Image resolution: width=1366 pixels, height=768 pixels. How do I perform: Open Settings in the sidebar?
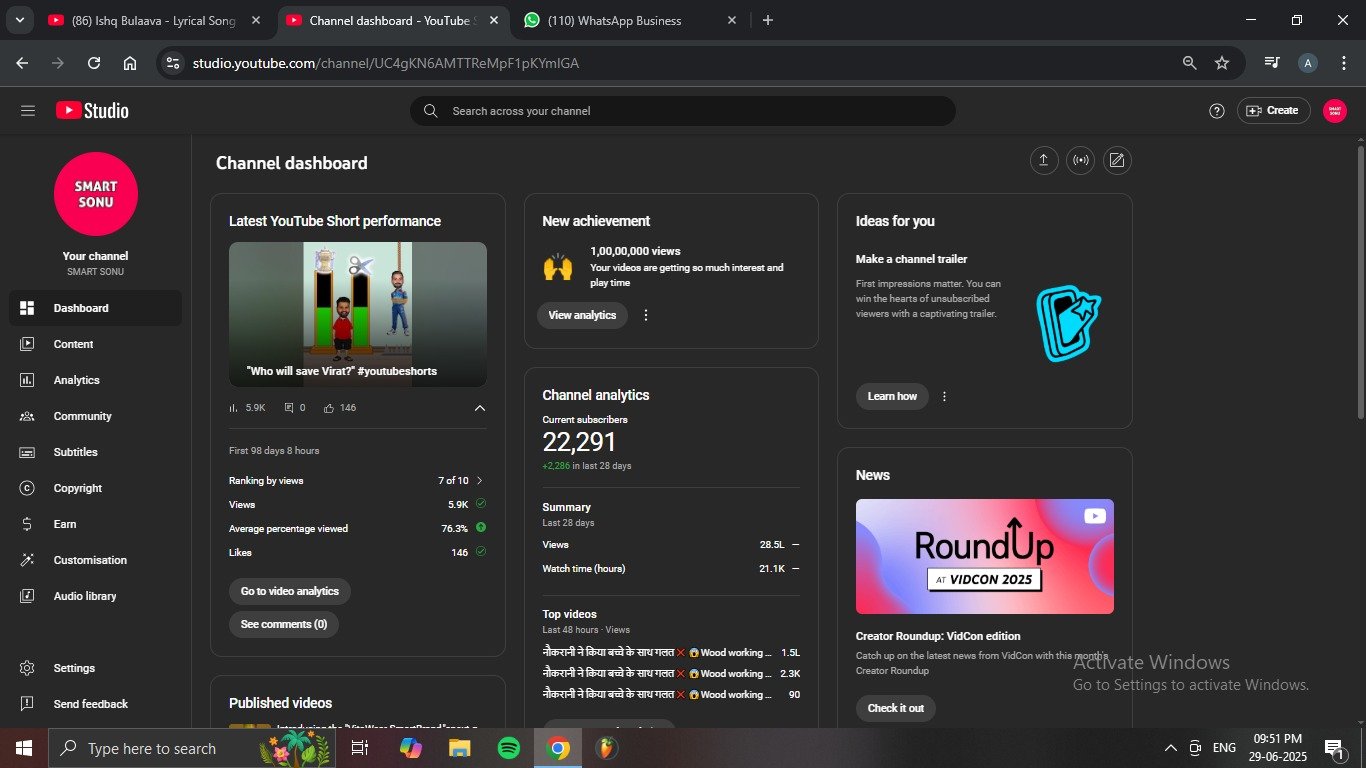(x=95, y=668)
